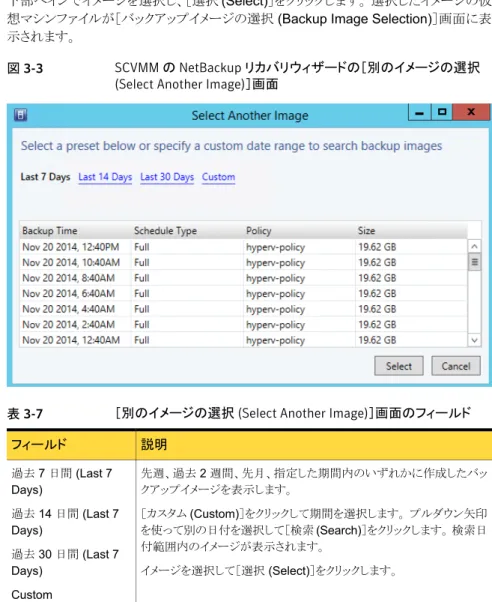The width and height of the screenshot is (492, 602).
Task: Open the Custom date range option
Action: pyautogui.click(x=219, y=177)
